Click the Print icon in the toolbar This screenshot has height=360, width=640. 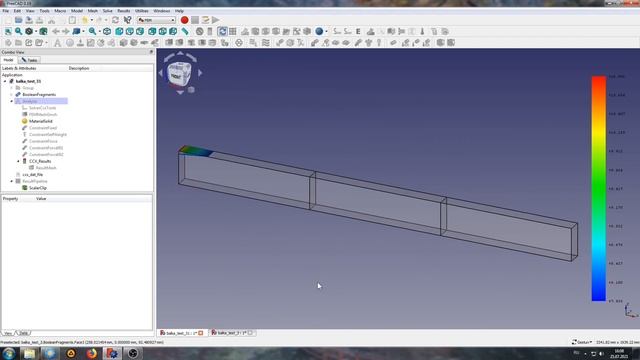pos(40,20)
